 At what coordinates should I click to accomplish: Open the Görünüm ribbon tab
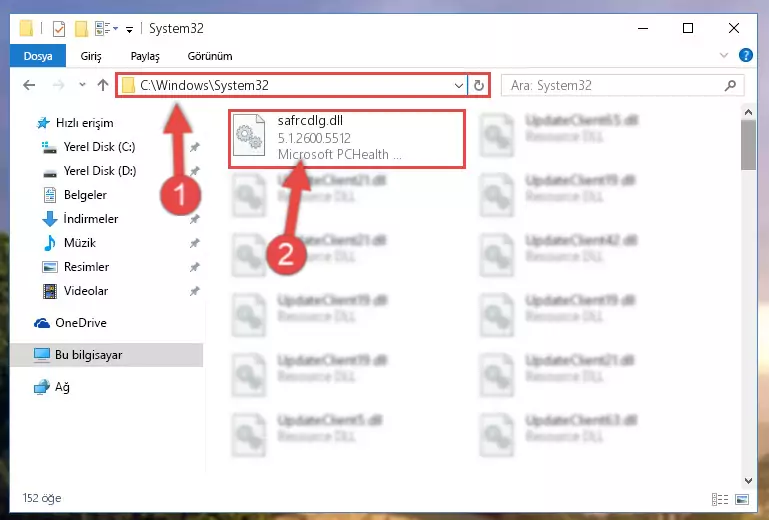pos(210,56)
